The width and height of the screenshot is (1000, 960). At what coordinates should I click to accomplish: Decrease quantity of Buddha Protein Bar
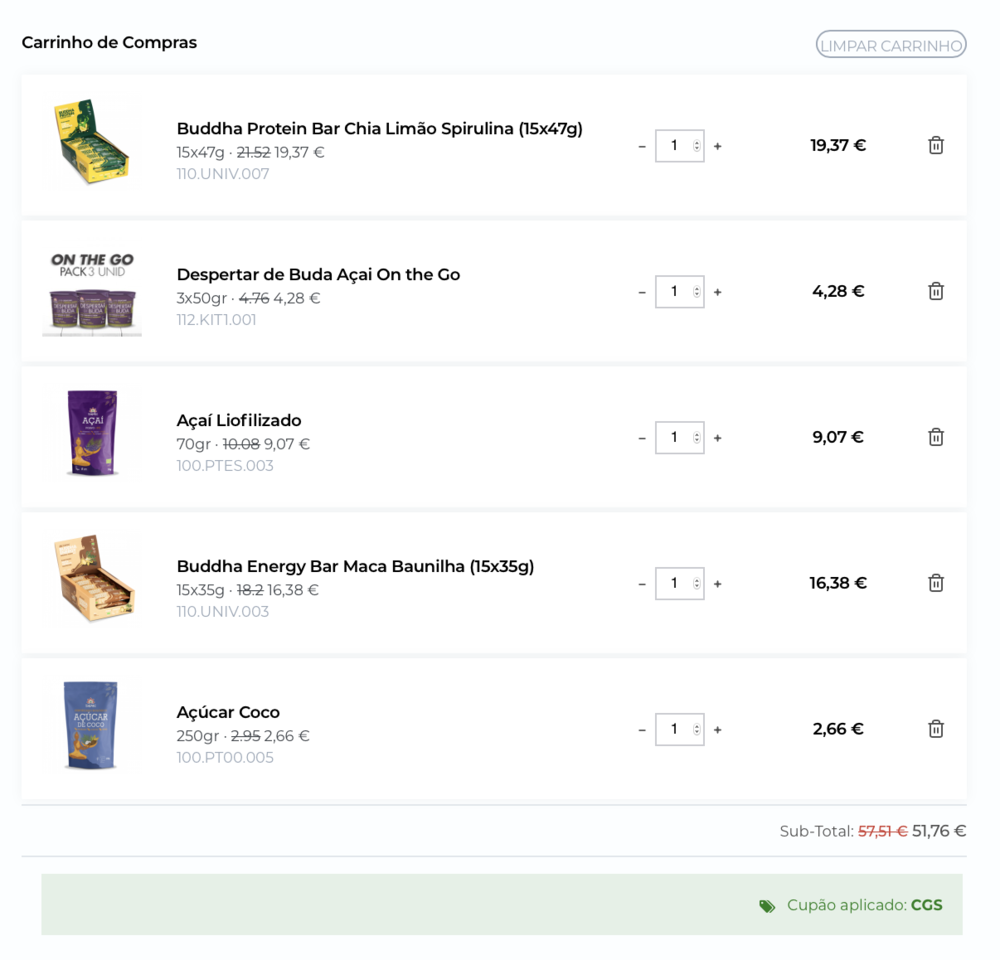(x=642, y=146)
